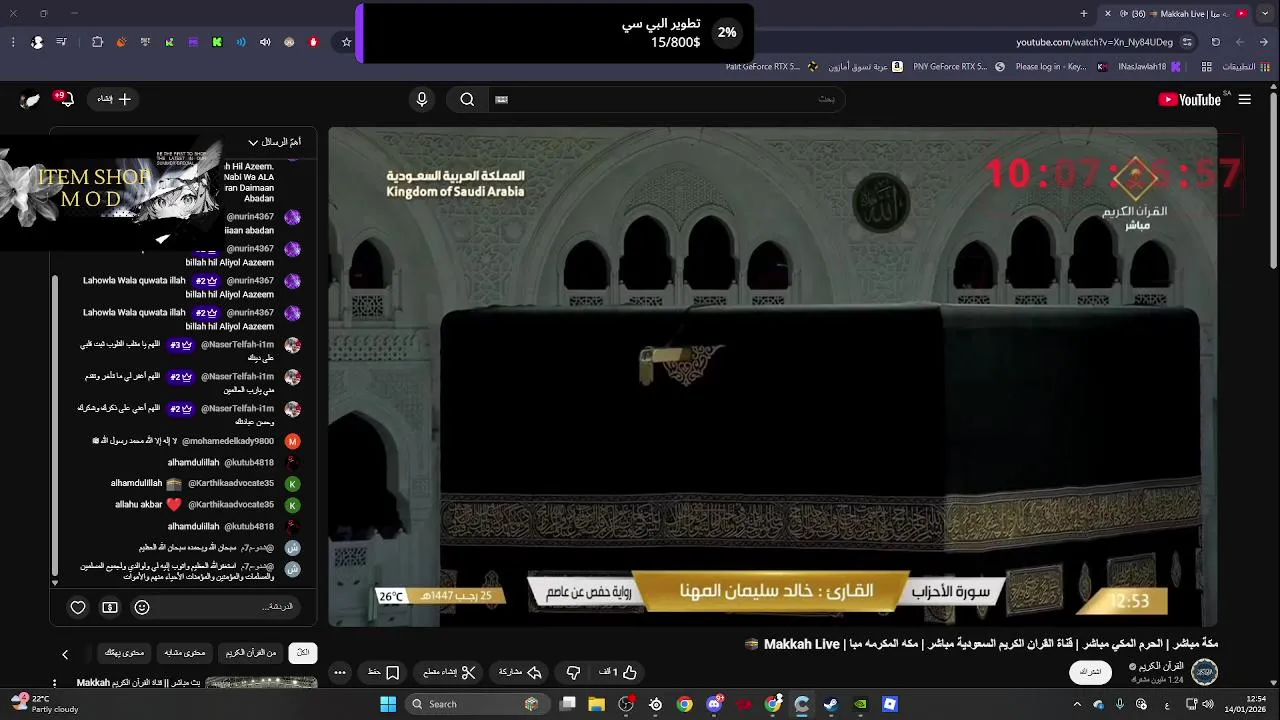Open more actions three-dot menu under video
The image size is (1280, 720).
click(x=340, y=672)
